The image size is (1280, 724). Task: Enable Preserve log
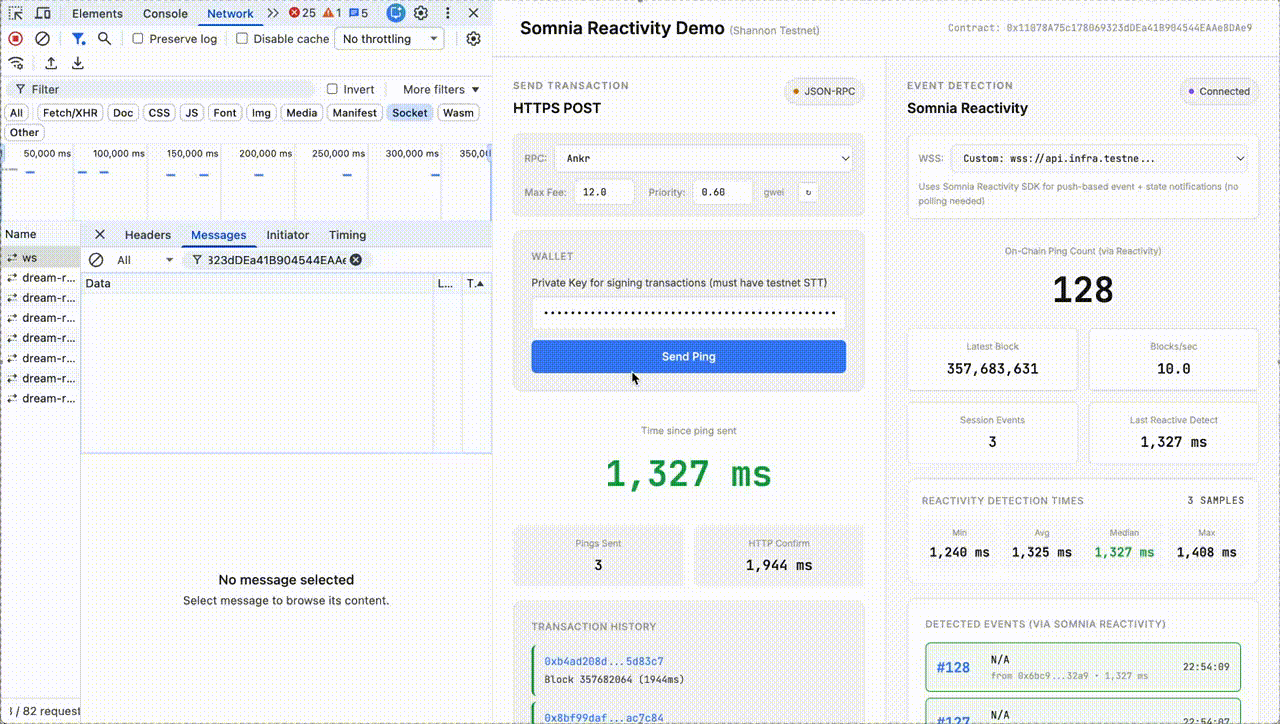(138, 38)
